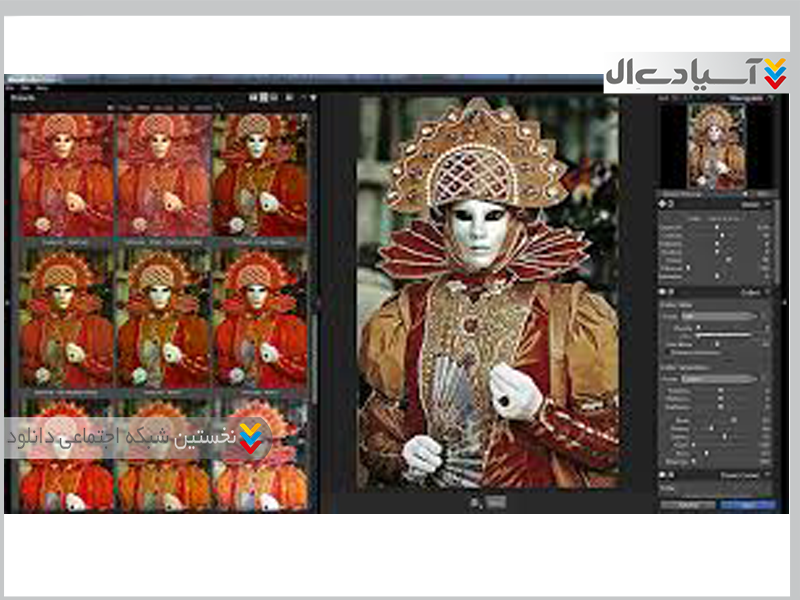
Task: Open the Edit menu
Action: (x=26, y=88)
